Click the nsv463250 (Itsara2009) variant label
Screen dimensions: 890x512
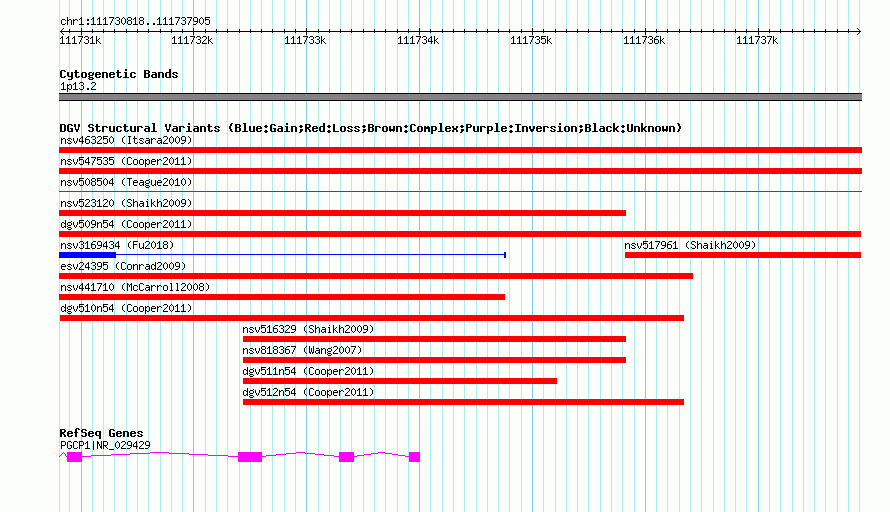click(x=126, y=140)
